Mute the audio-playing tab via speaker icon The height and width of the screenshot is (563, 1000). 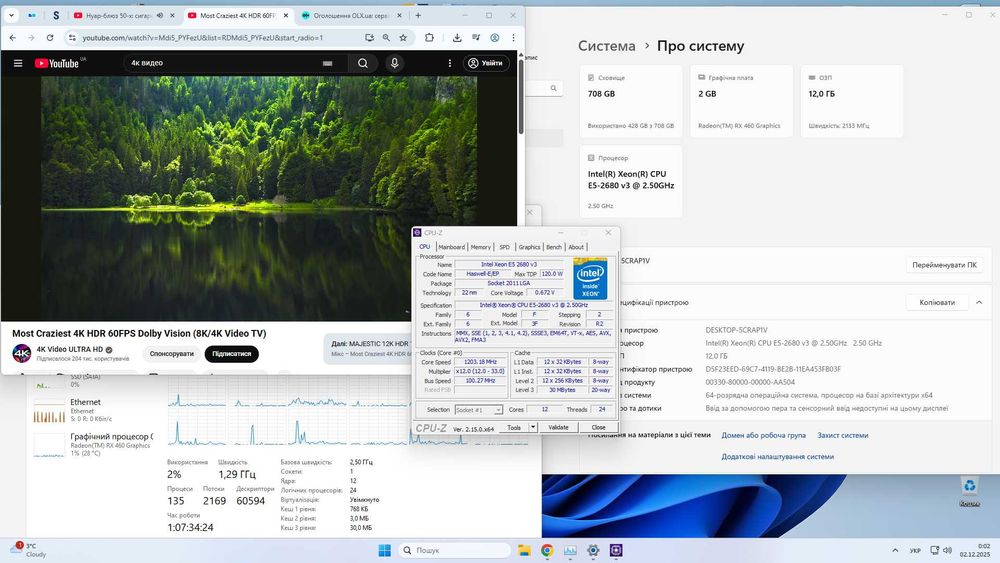coord(159,15)
